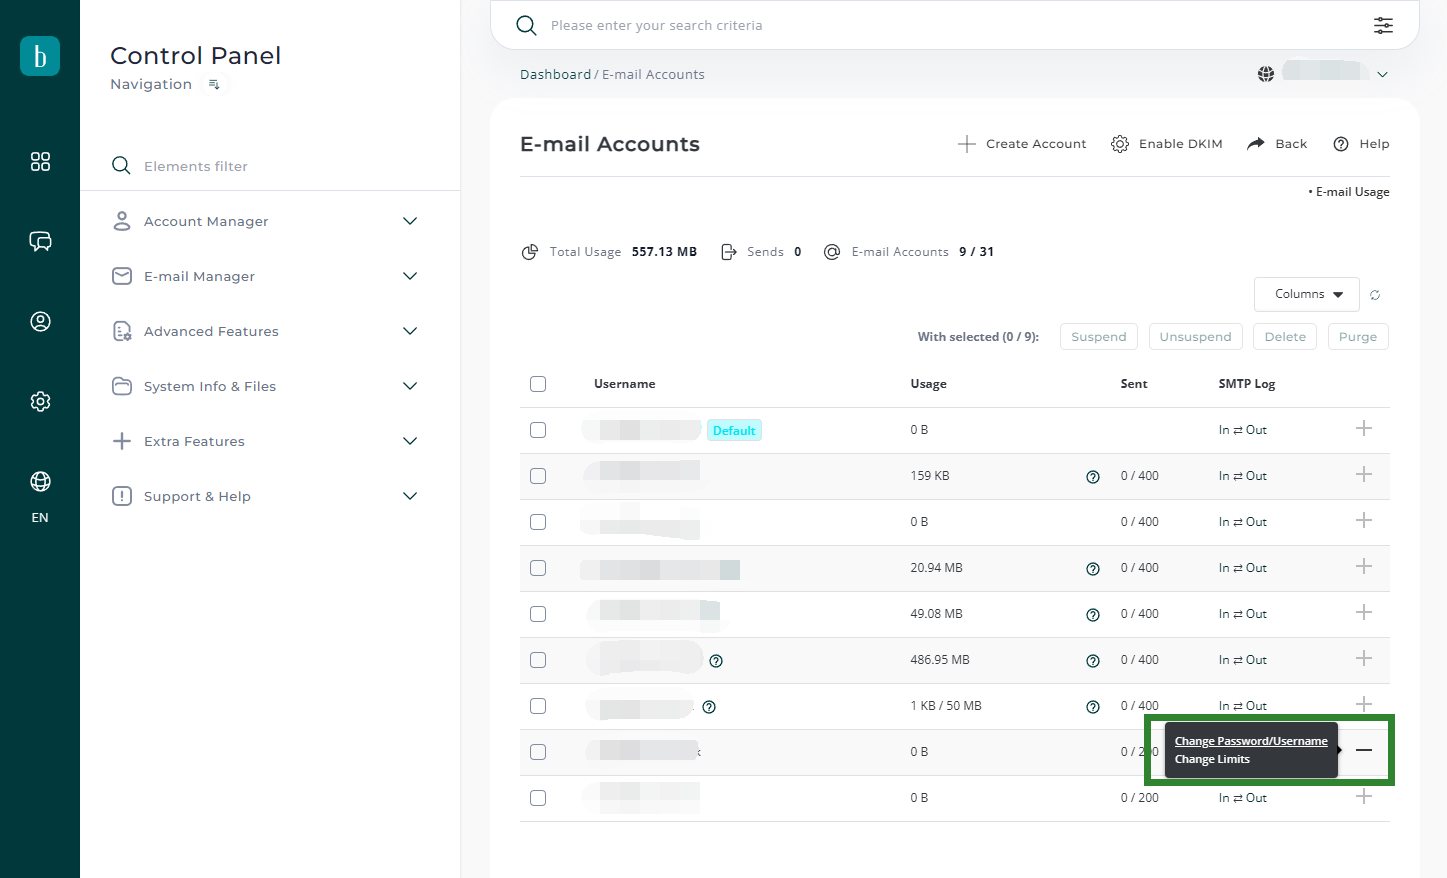Select the checkbox for the 486.95 MB row

click(538, 660)
